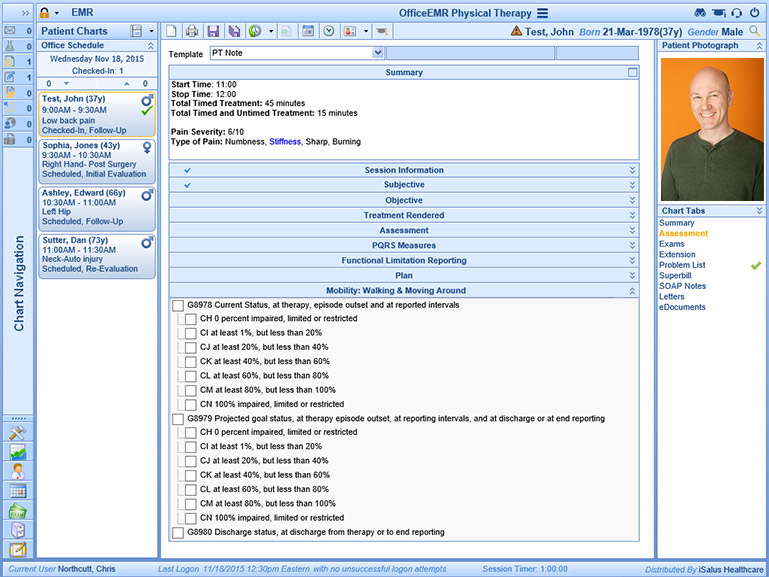Open the OfficeEMR hamburger menu icon
Image resolution: width=769 pixels, height=577 pixels.
542,13
